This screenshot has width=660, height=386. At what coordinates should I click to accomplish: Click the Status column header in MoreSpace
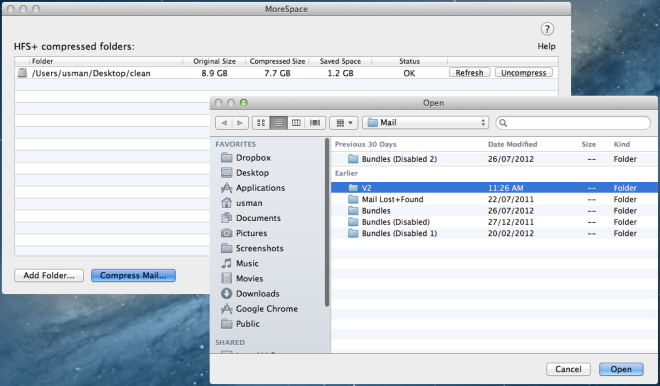(x=409, y=61)
